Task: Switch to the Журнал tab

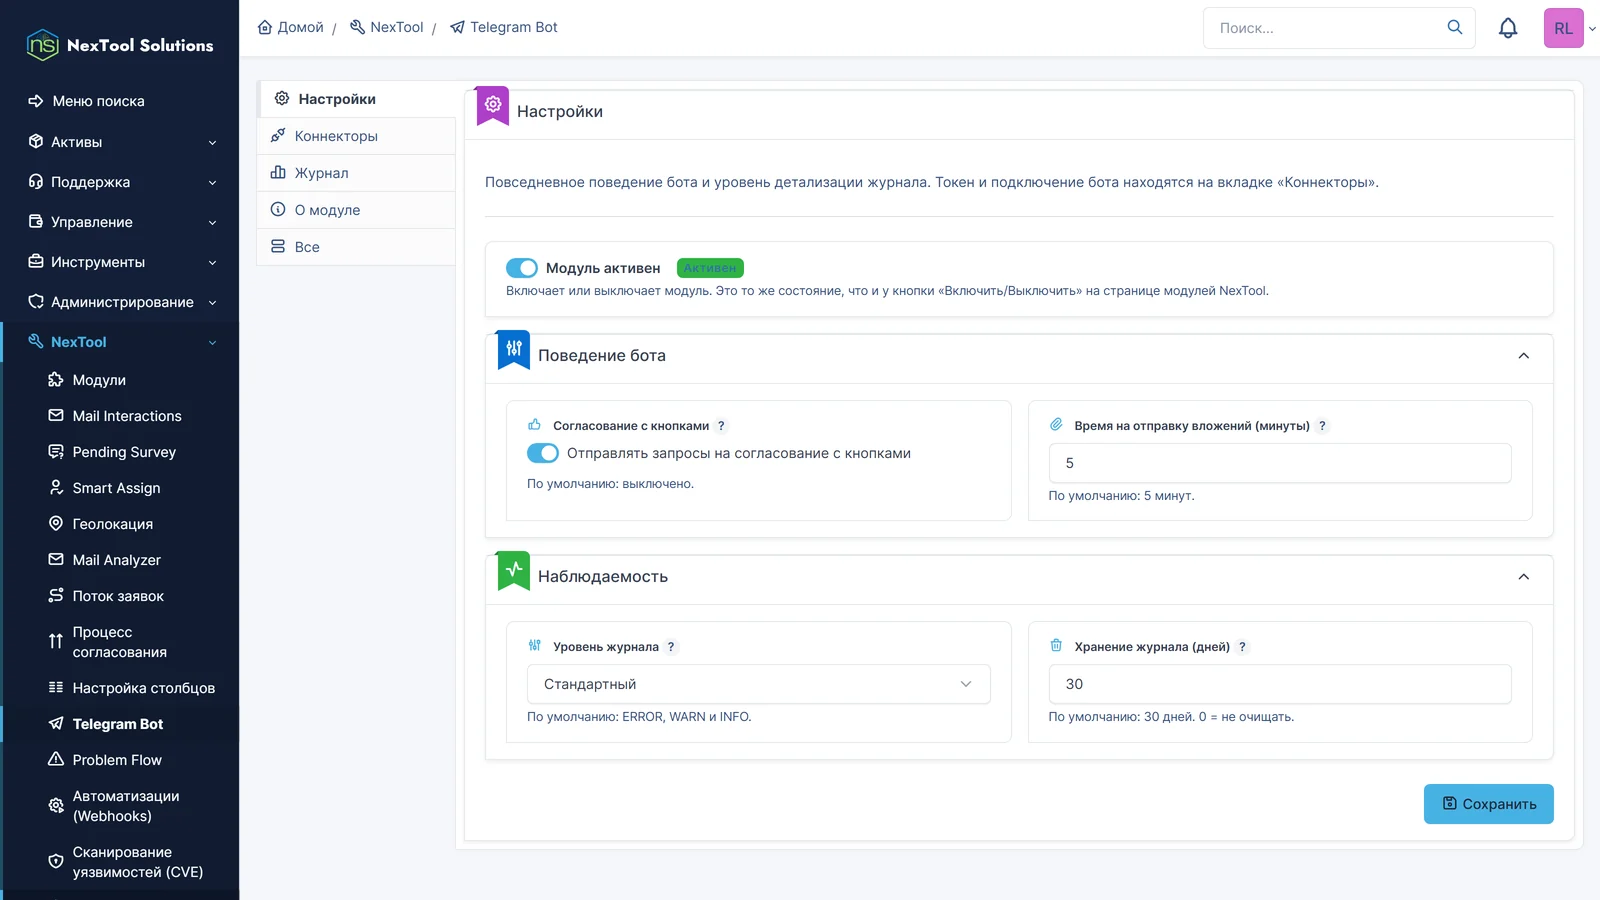Action: click(356, 173)
